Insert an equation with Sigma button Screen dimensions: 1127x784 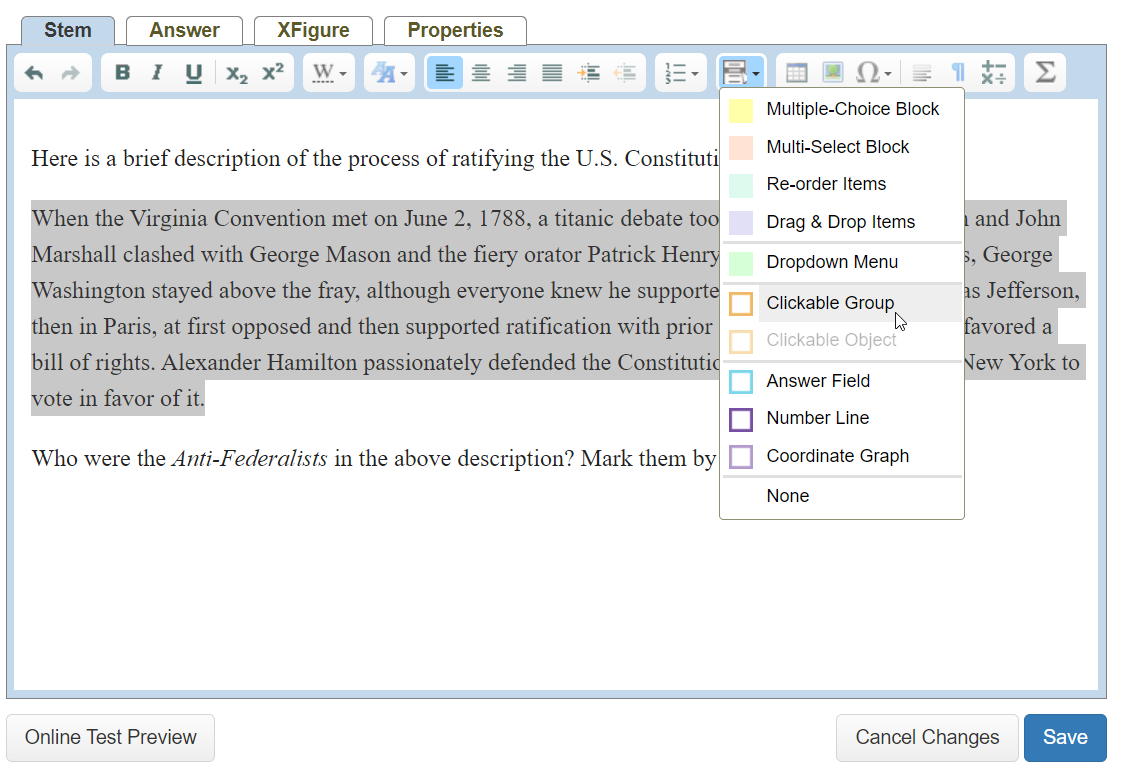[1045, 73]
